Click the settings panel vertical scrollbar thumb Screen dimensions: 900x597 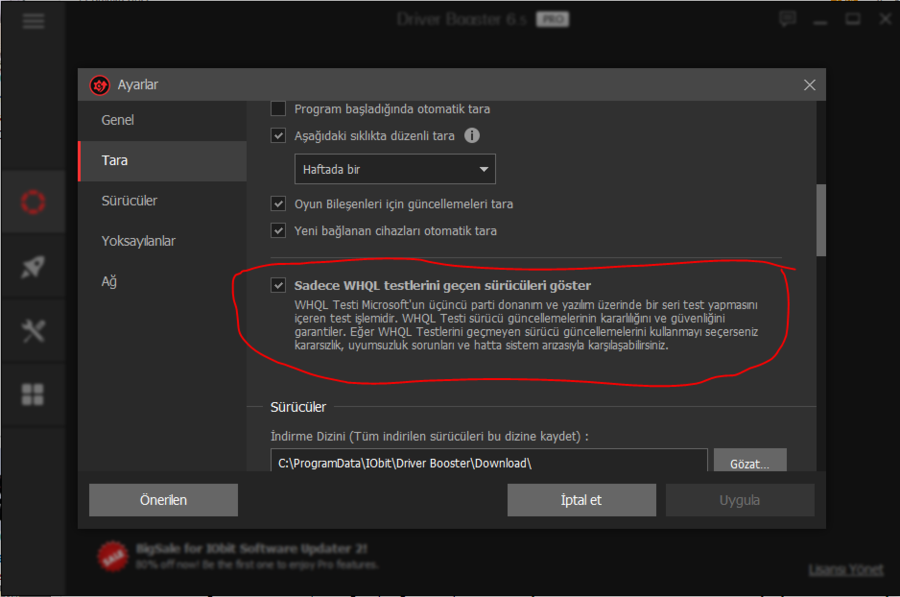pos(821,220)
